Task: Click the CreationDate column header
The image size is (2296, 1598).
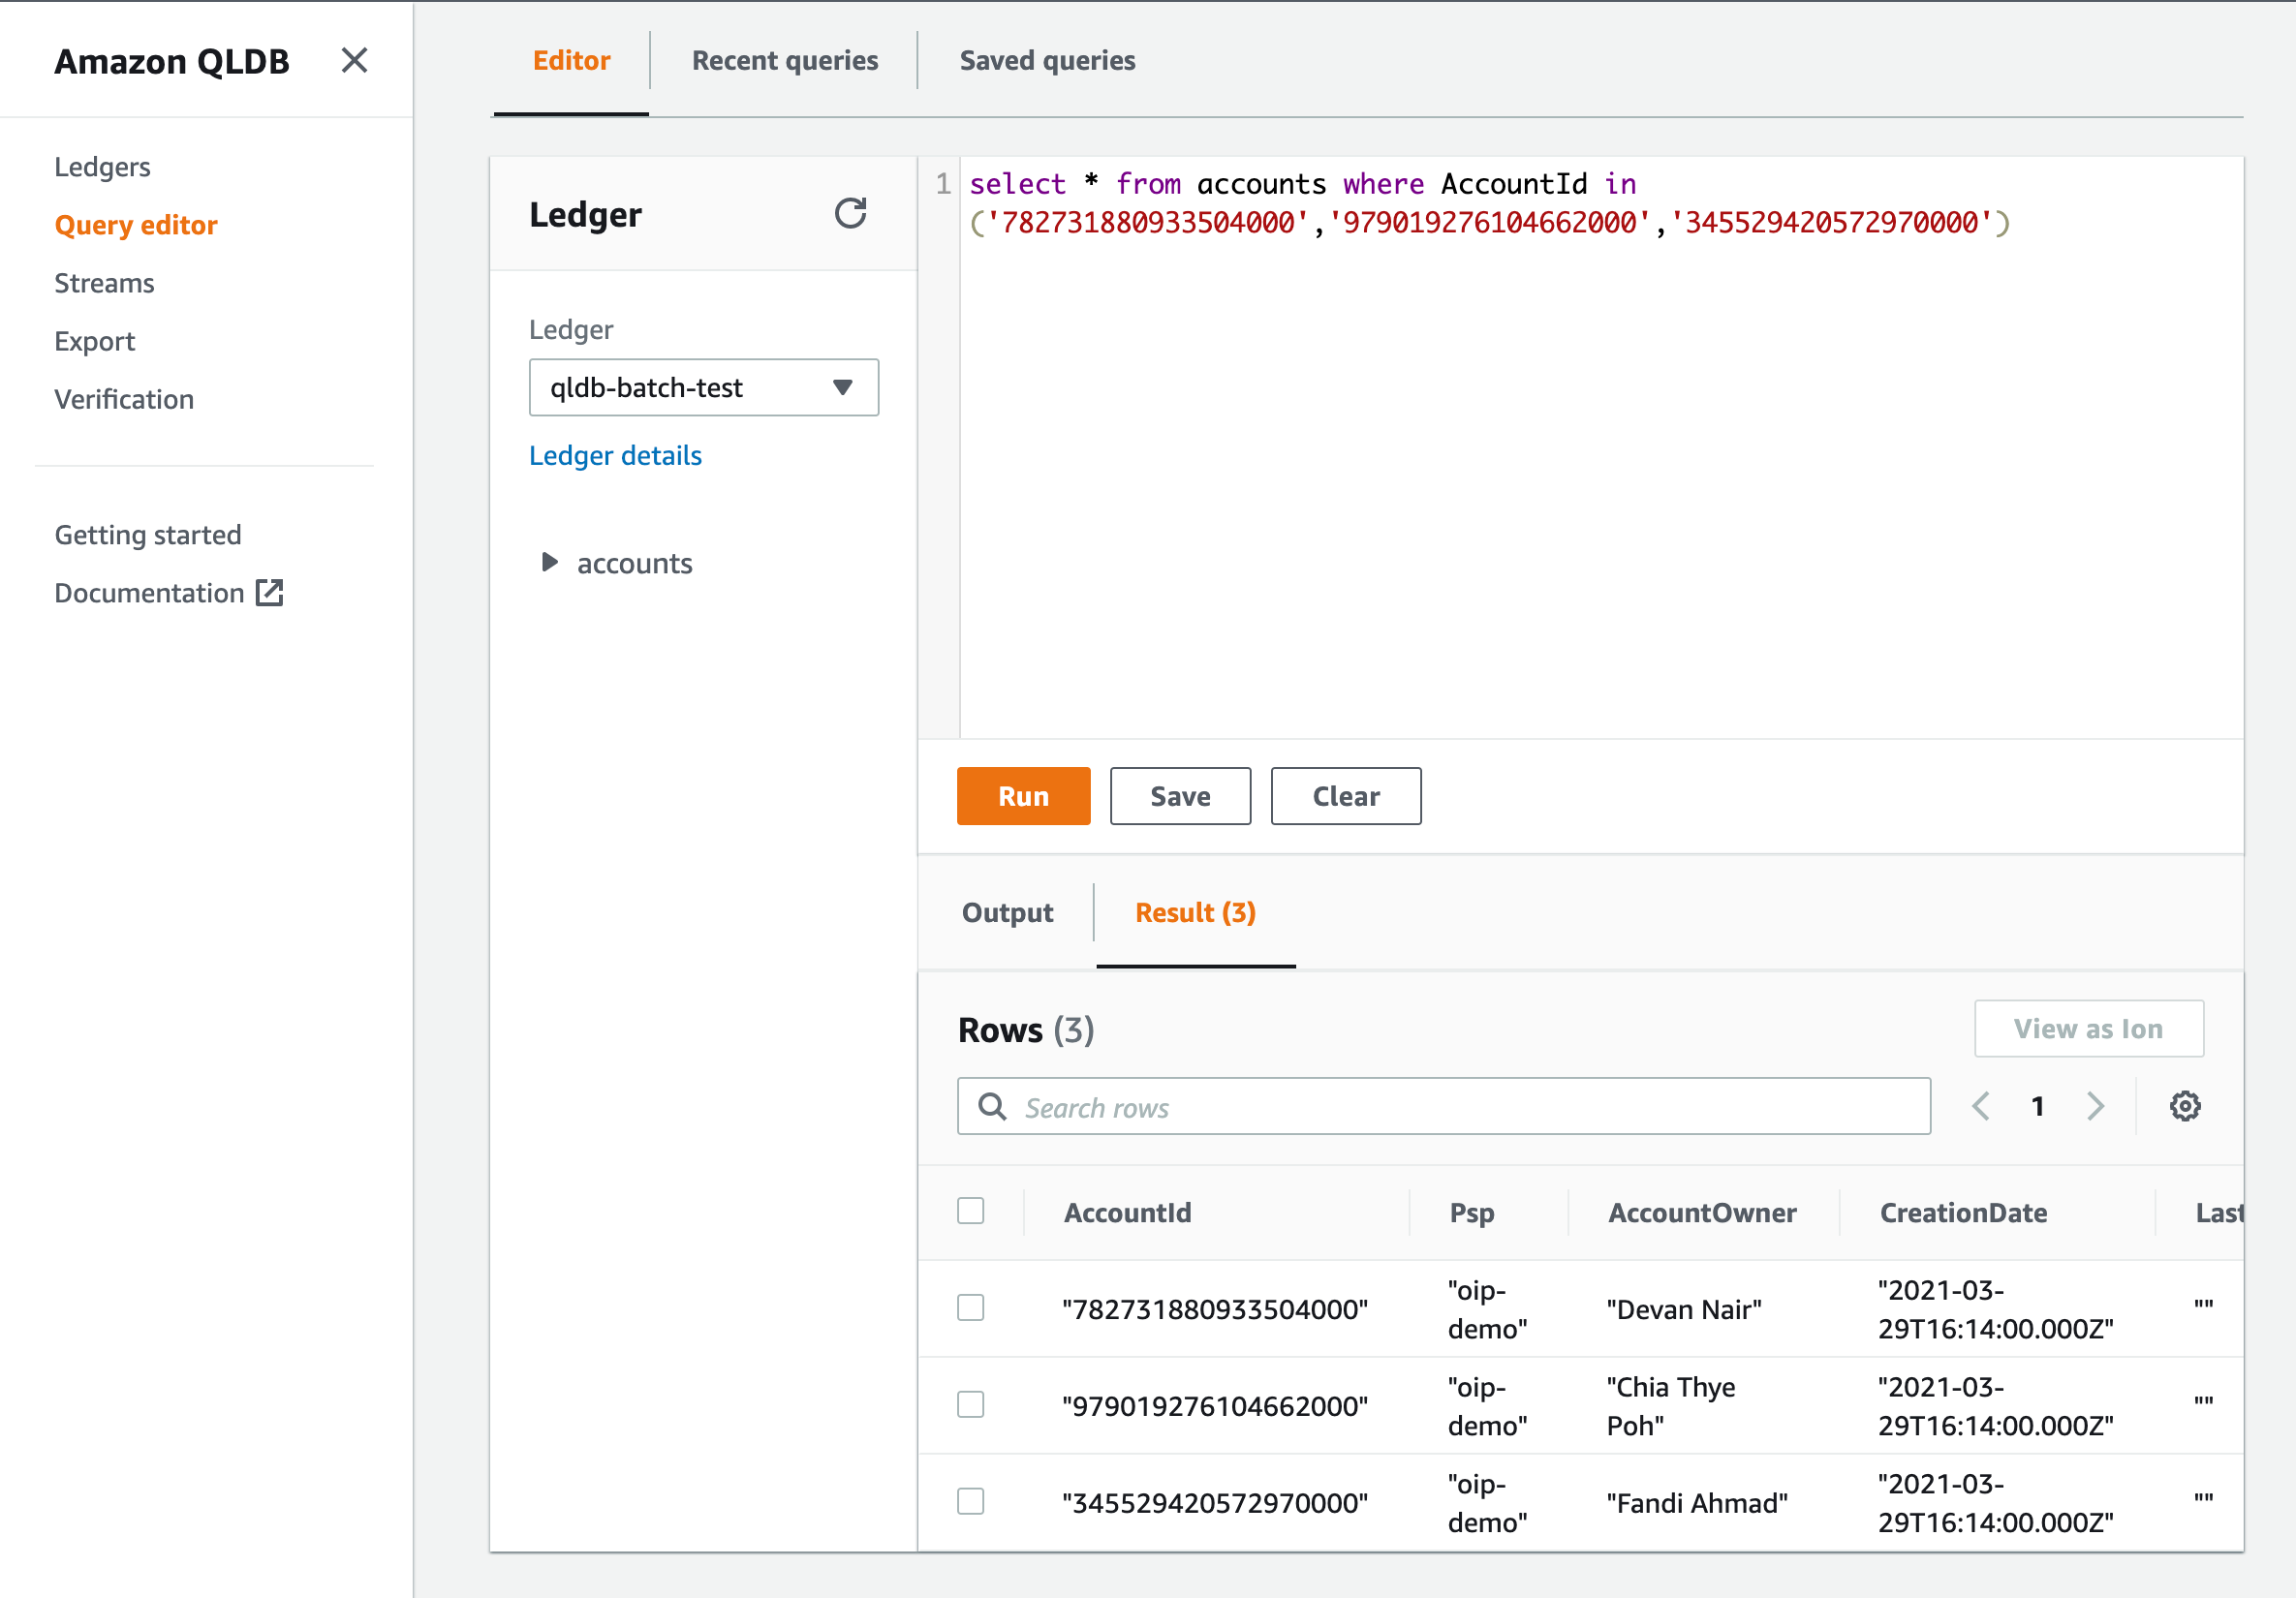Action: 1963,1213
